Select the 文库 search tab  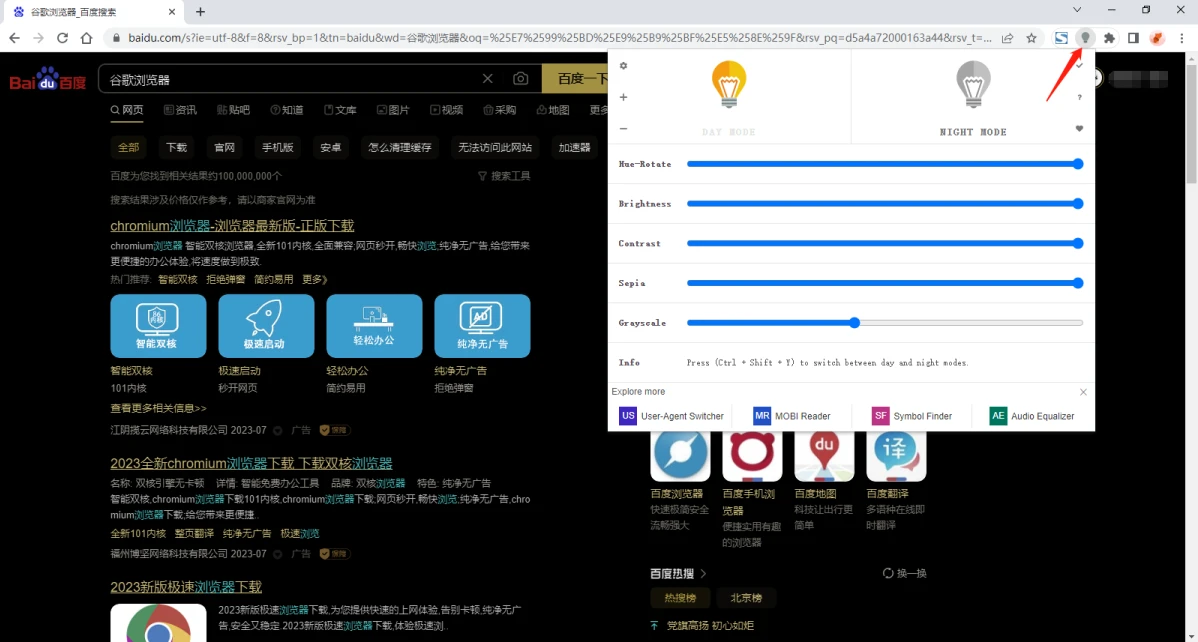(340, 110)
